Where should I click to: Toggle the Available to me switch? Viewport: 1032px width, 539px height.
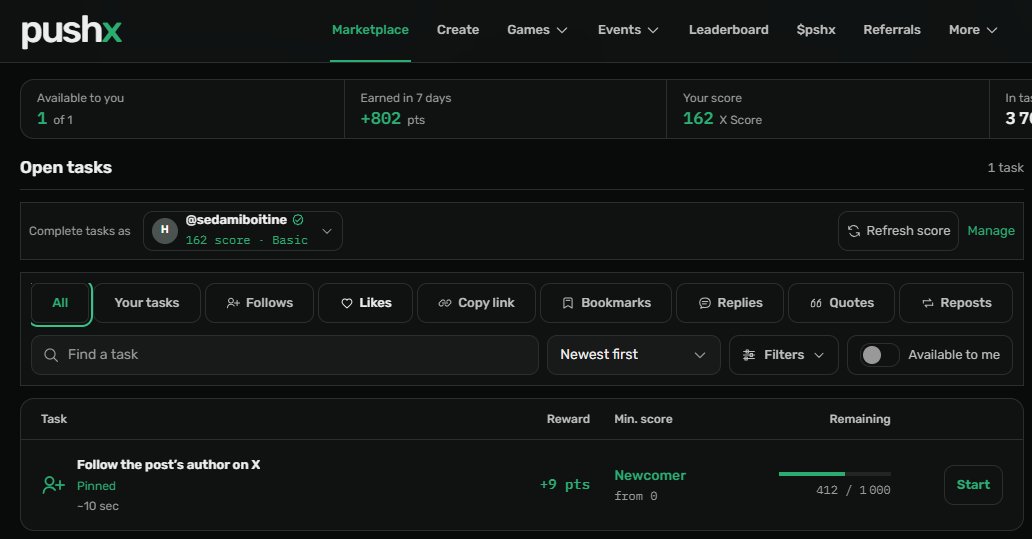[879, 355]
